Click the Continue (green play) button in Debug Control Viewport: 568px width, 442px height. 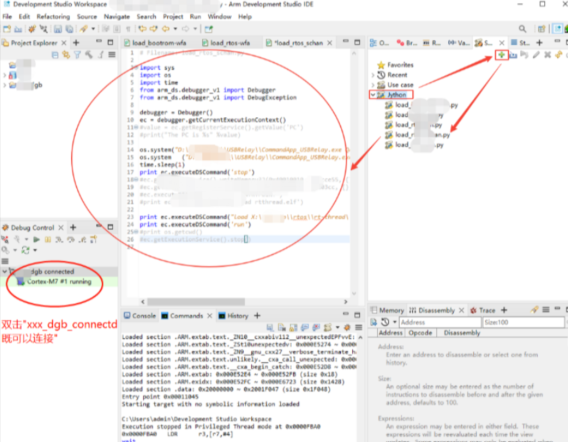point(37,239)
